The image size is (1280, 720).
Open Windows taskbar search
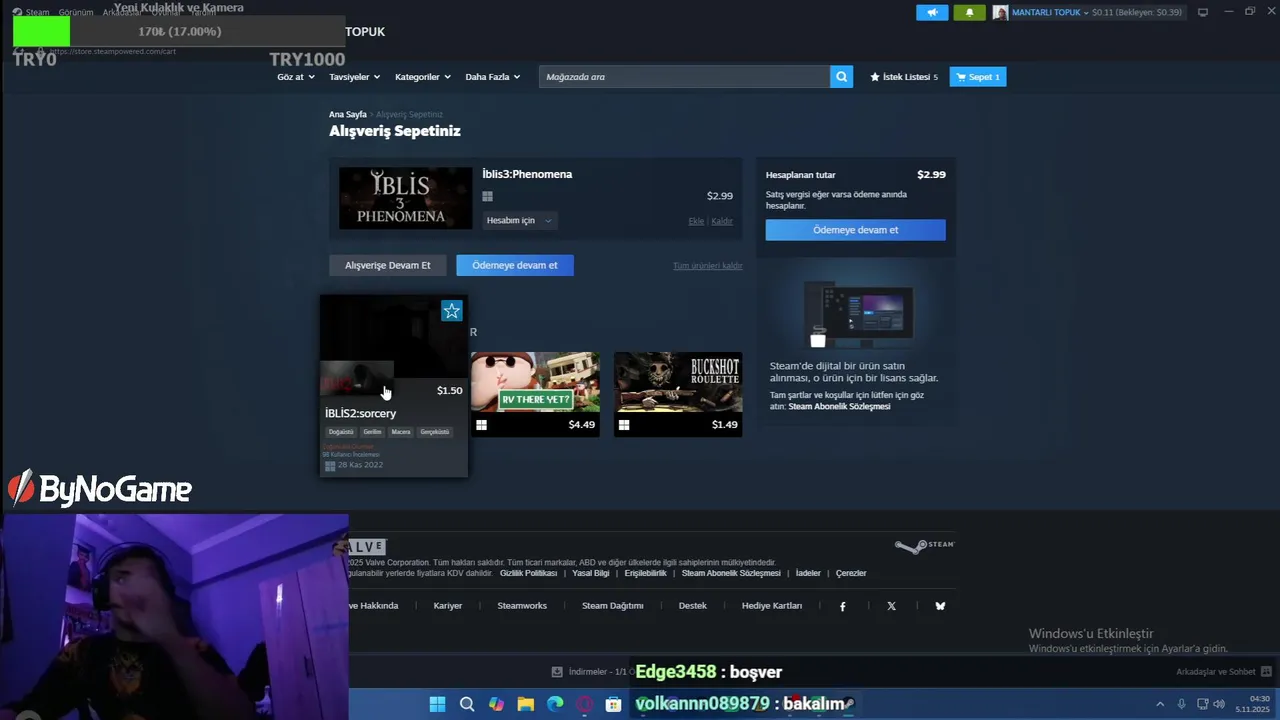click(467, 704)
